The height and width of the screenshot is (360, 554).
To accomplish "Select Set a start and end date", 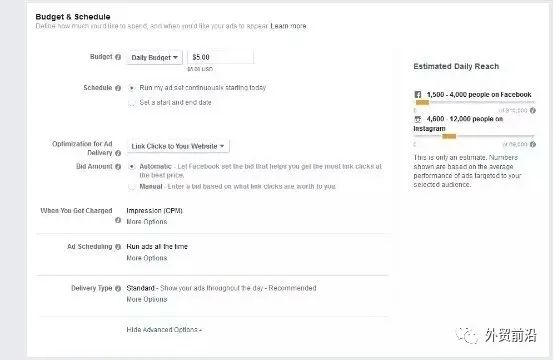I will [x=132, y=103].
